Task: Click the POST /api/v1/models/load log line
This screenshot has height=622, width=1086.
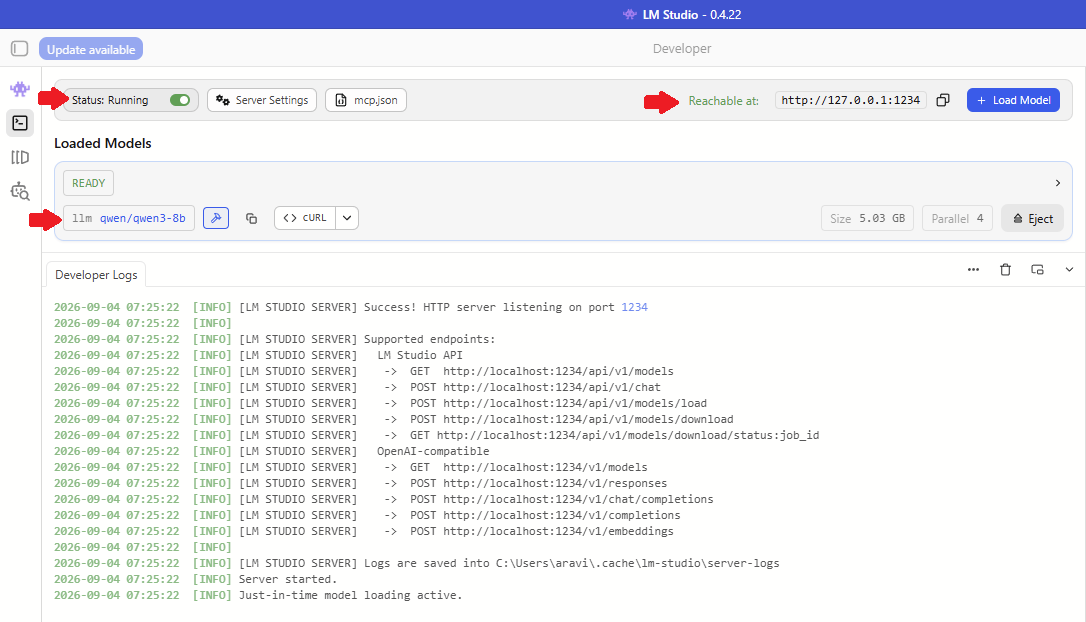Action: [380, 403]
